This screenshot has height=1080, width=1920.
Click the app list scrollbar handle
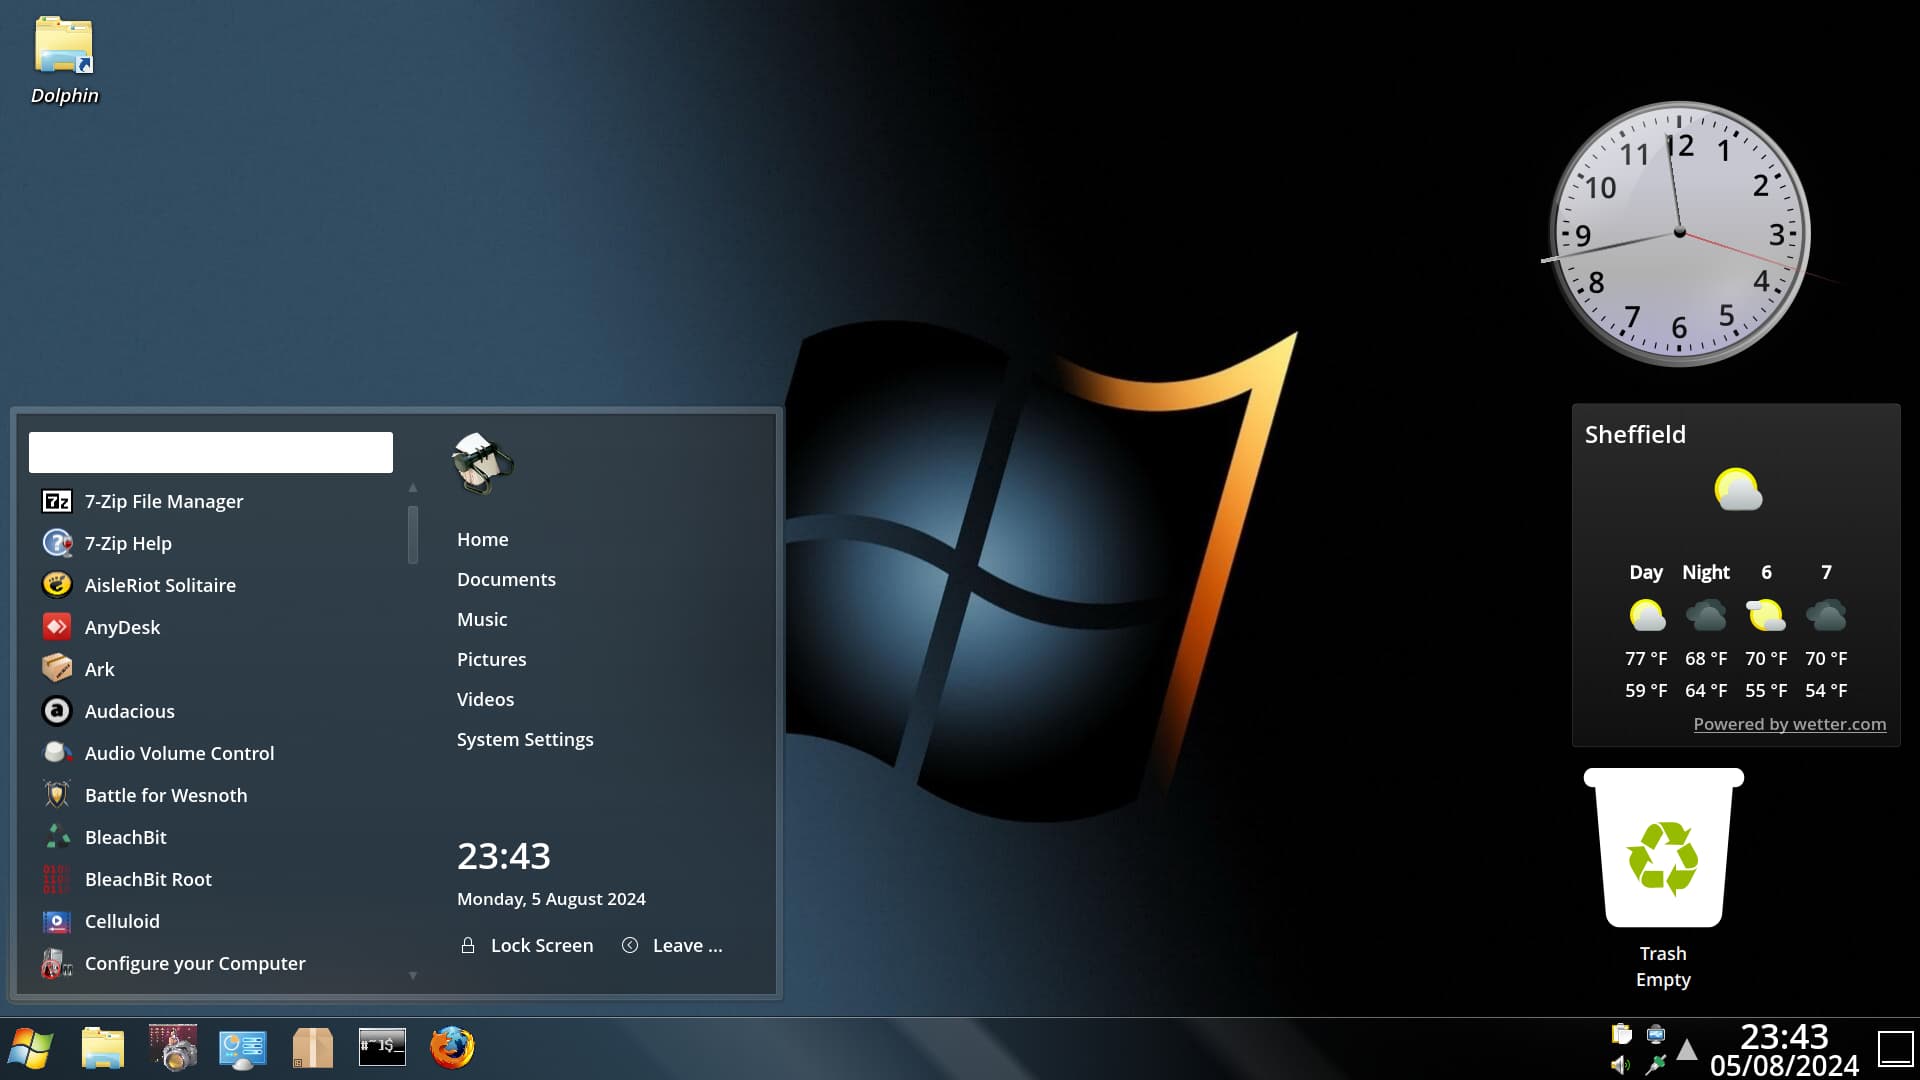[413, 535]
